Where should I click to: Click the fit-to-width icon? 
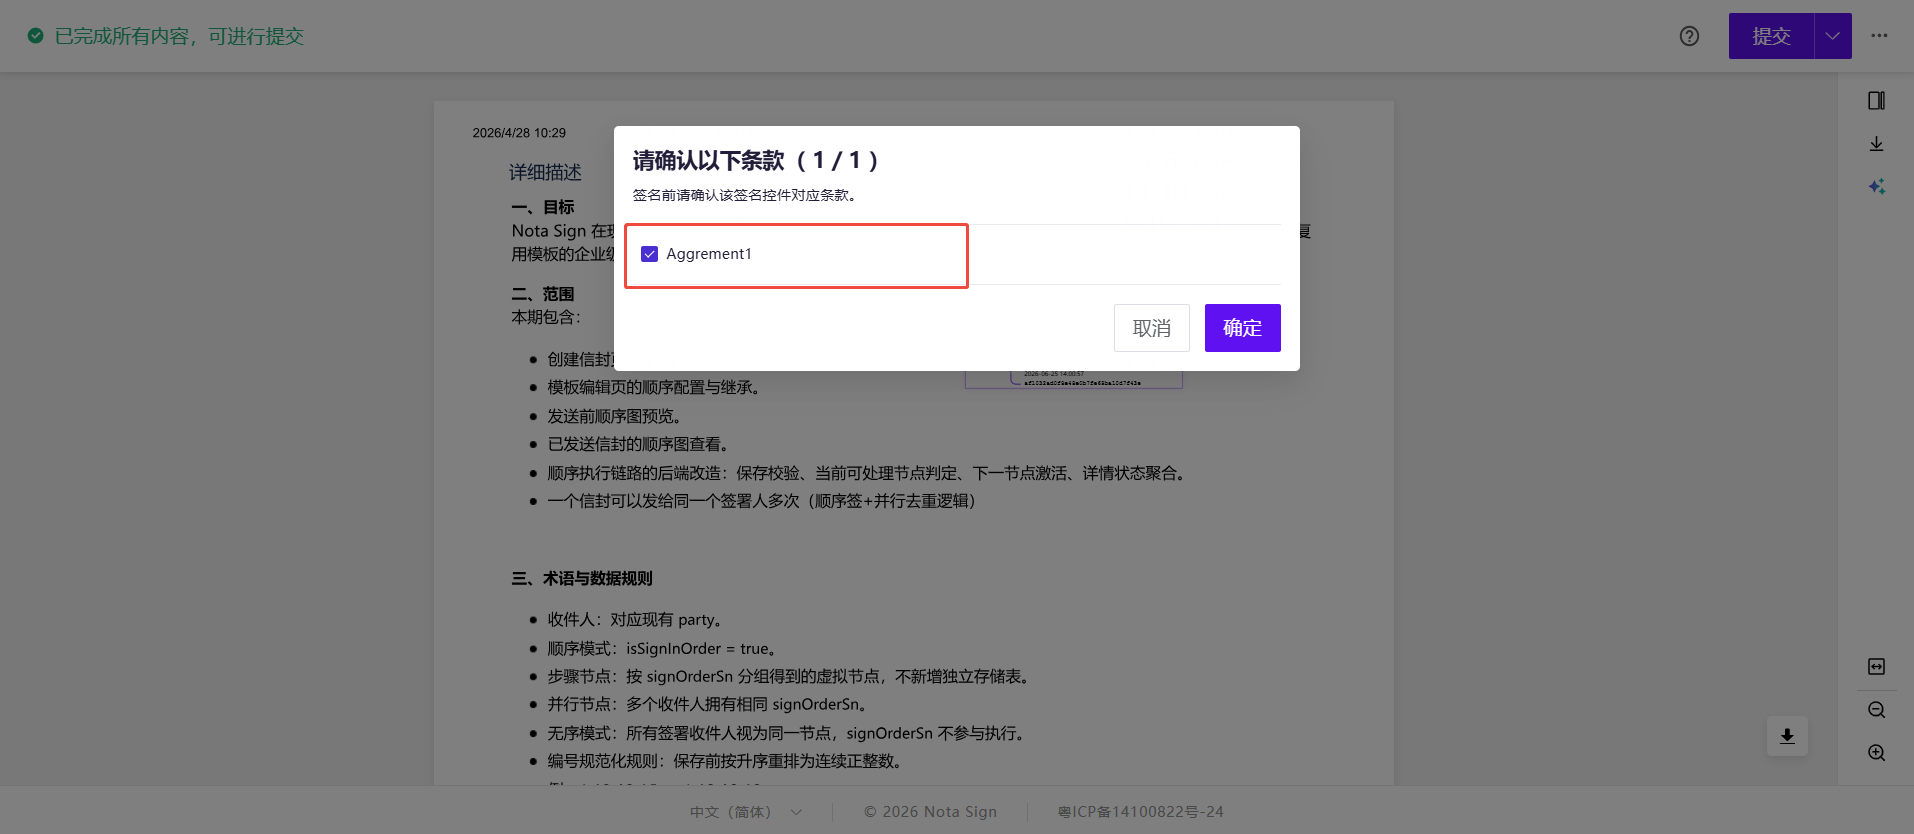(x=1877, y=667)
